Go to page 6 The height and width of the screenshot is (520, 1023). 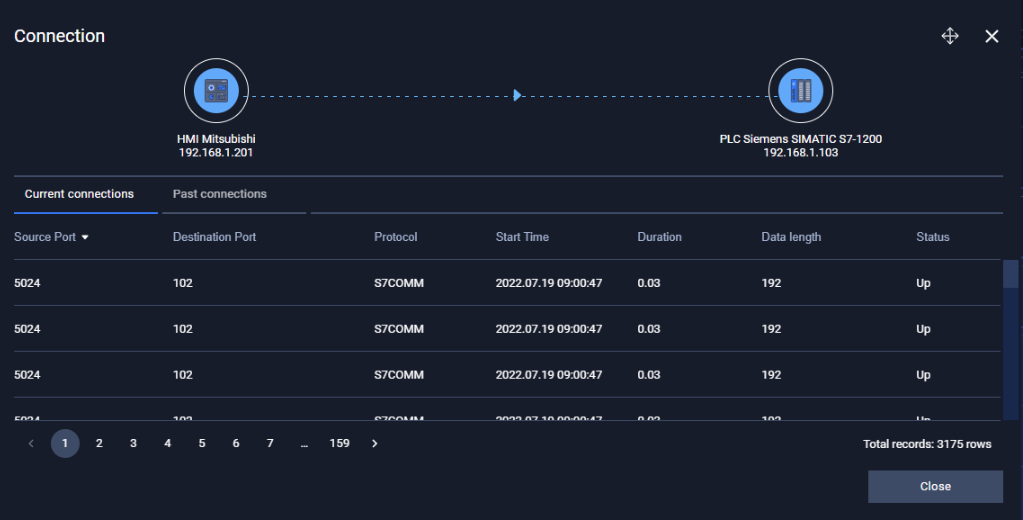(x=236, y=443)
